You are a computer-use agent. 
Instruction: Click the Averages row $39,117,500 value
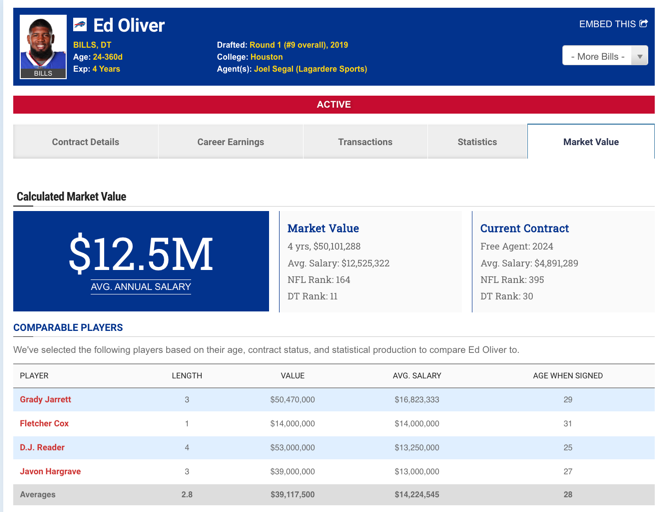pos(293,494)
